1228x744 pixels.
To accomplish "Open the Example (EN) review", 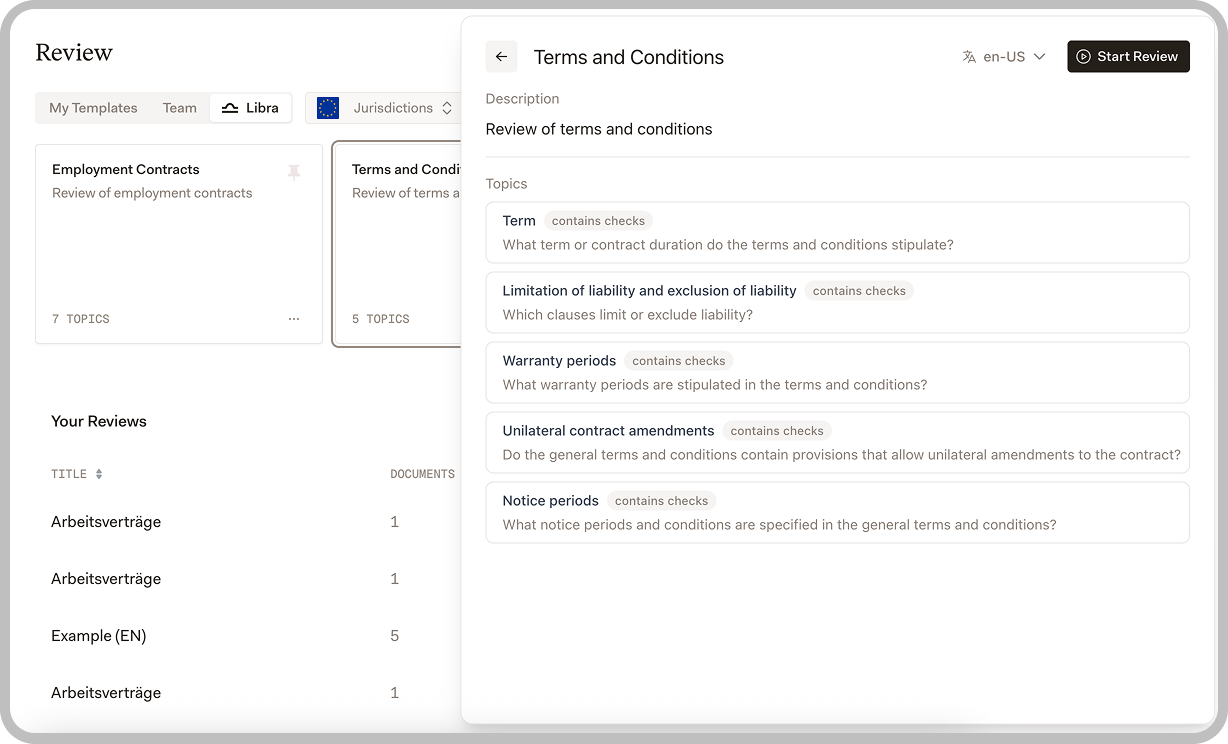I will (x=98, y=635).
